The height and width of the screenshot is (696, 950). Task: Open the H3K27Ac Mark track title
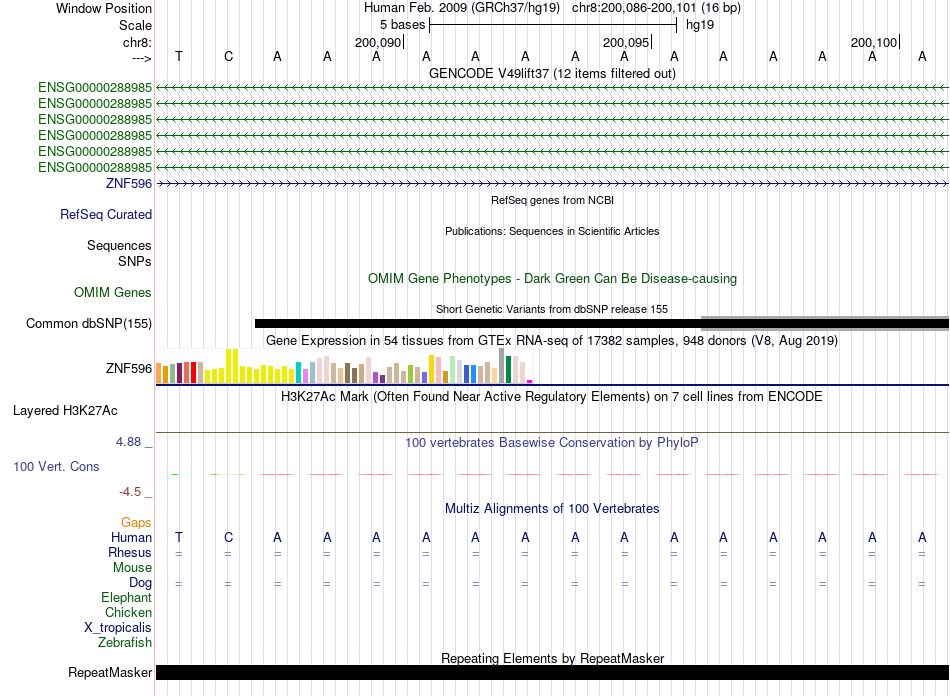(x=552, y=397)
